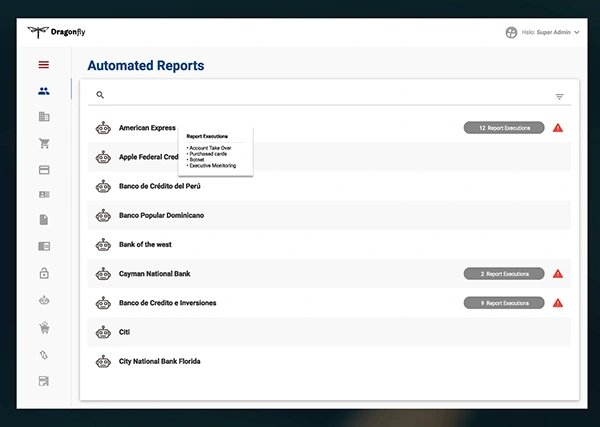Expand the Super Admin dropdown chevron
This screenshot has width=600, height=427.
577,33
